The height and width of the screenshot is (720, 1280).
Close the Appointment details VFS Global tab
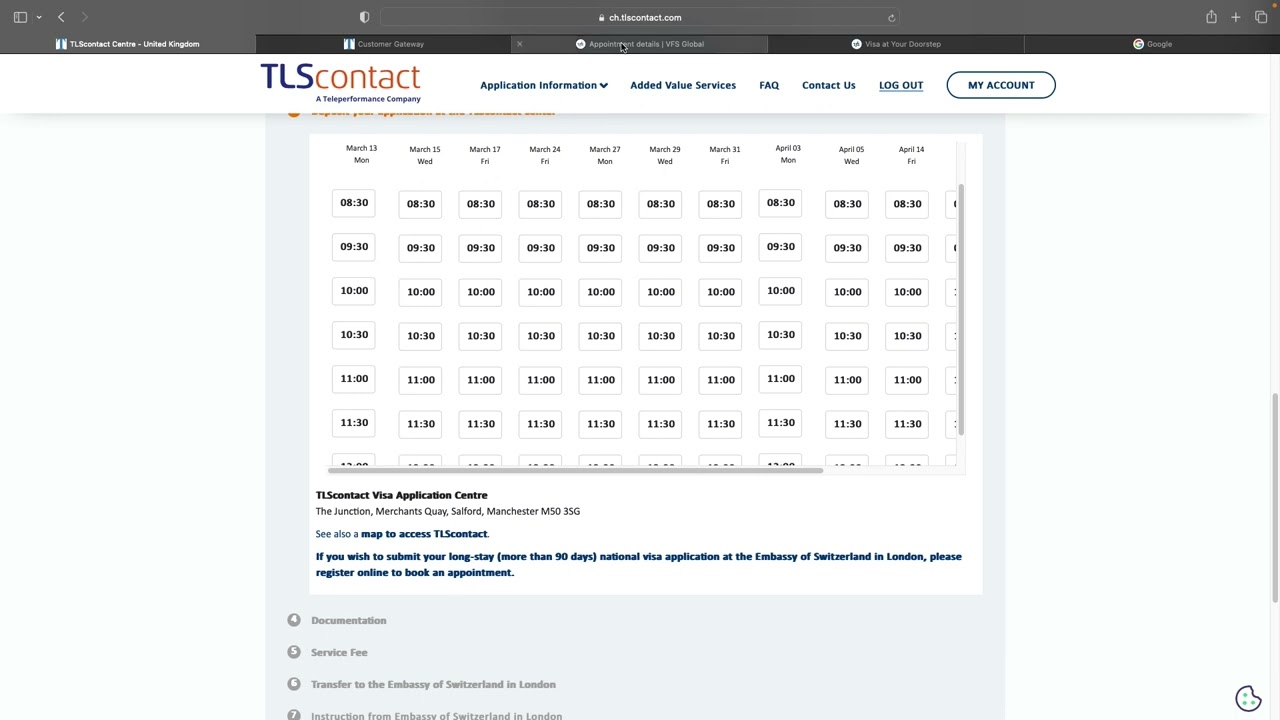[519, 44]
